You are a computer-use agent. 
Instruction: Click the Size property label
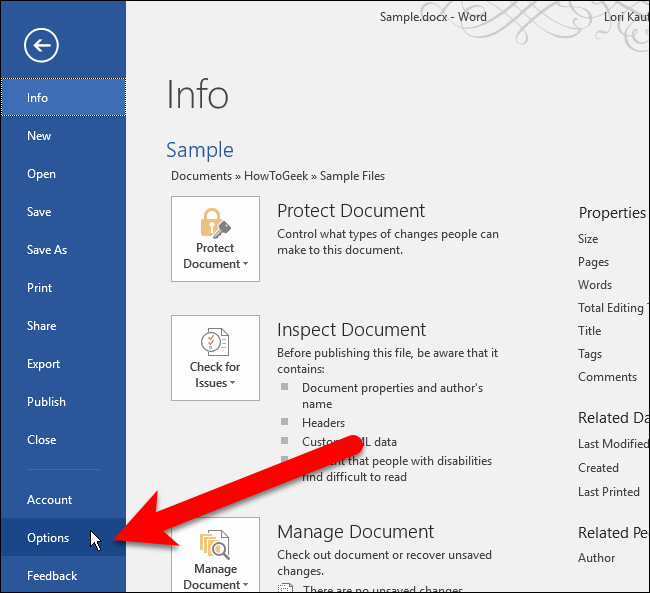588,239
